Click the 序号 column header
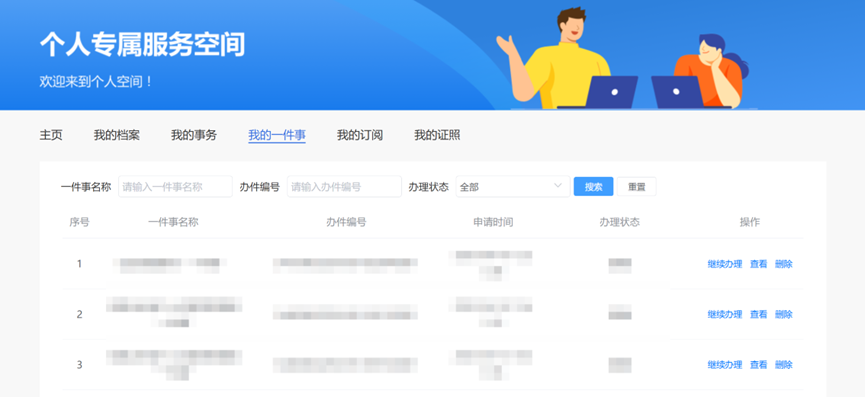Viewport: 865px width, 397px height. (79, 222)
